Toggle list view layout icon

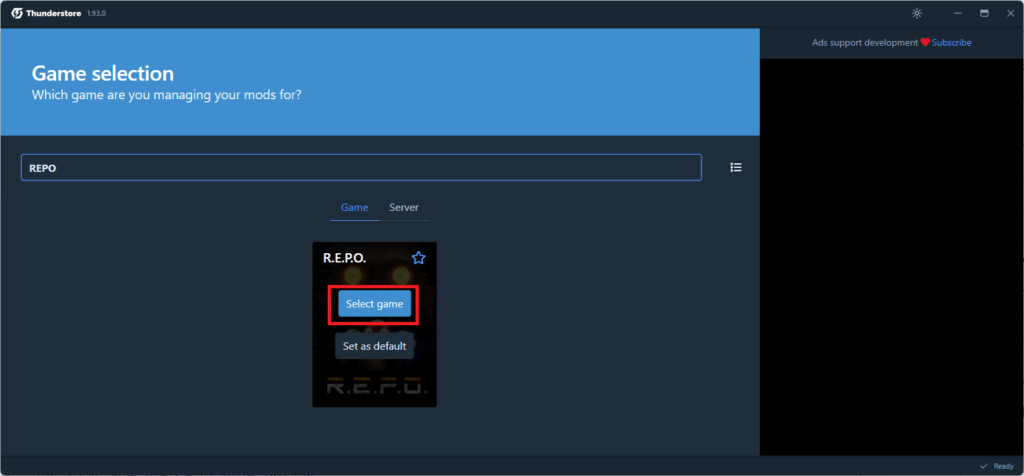pyautogui.click(x=736, y=167)
